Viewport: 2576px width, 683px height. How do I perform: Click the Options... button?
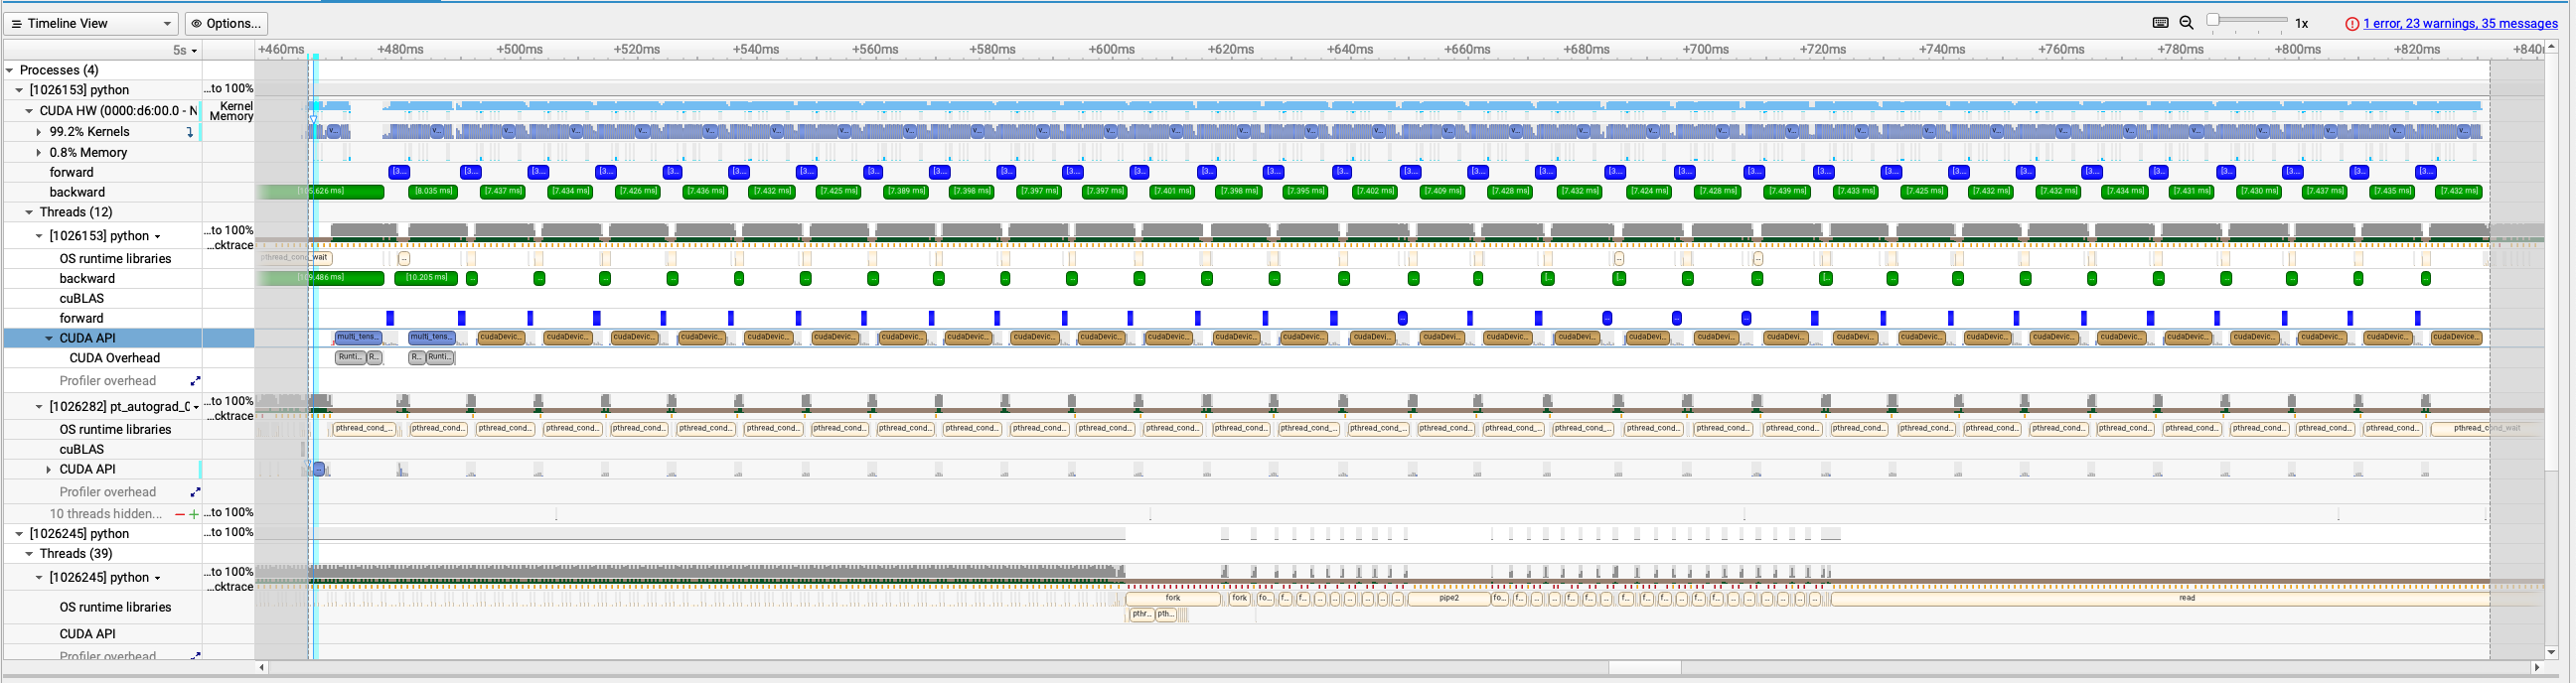tap(226, 23)
